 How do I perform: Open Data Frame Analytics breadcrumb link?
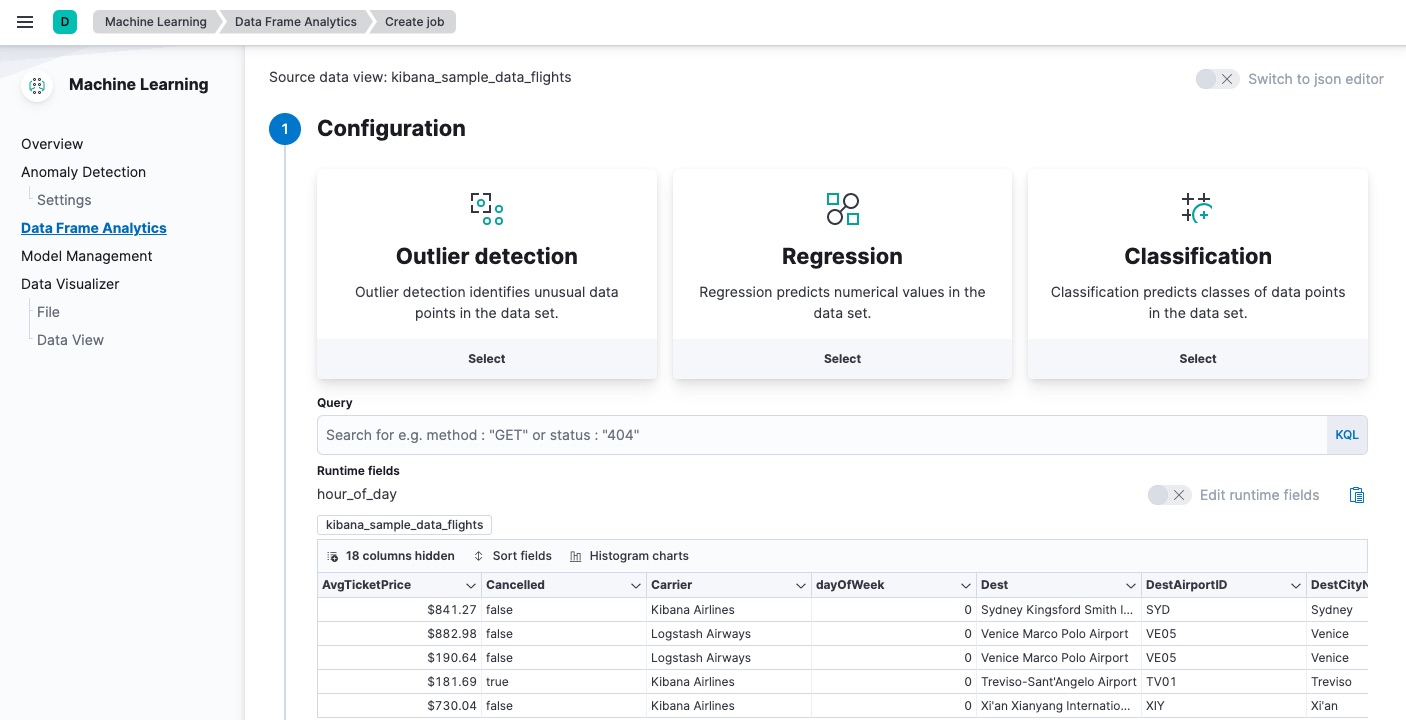[x=294, y=21]
